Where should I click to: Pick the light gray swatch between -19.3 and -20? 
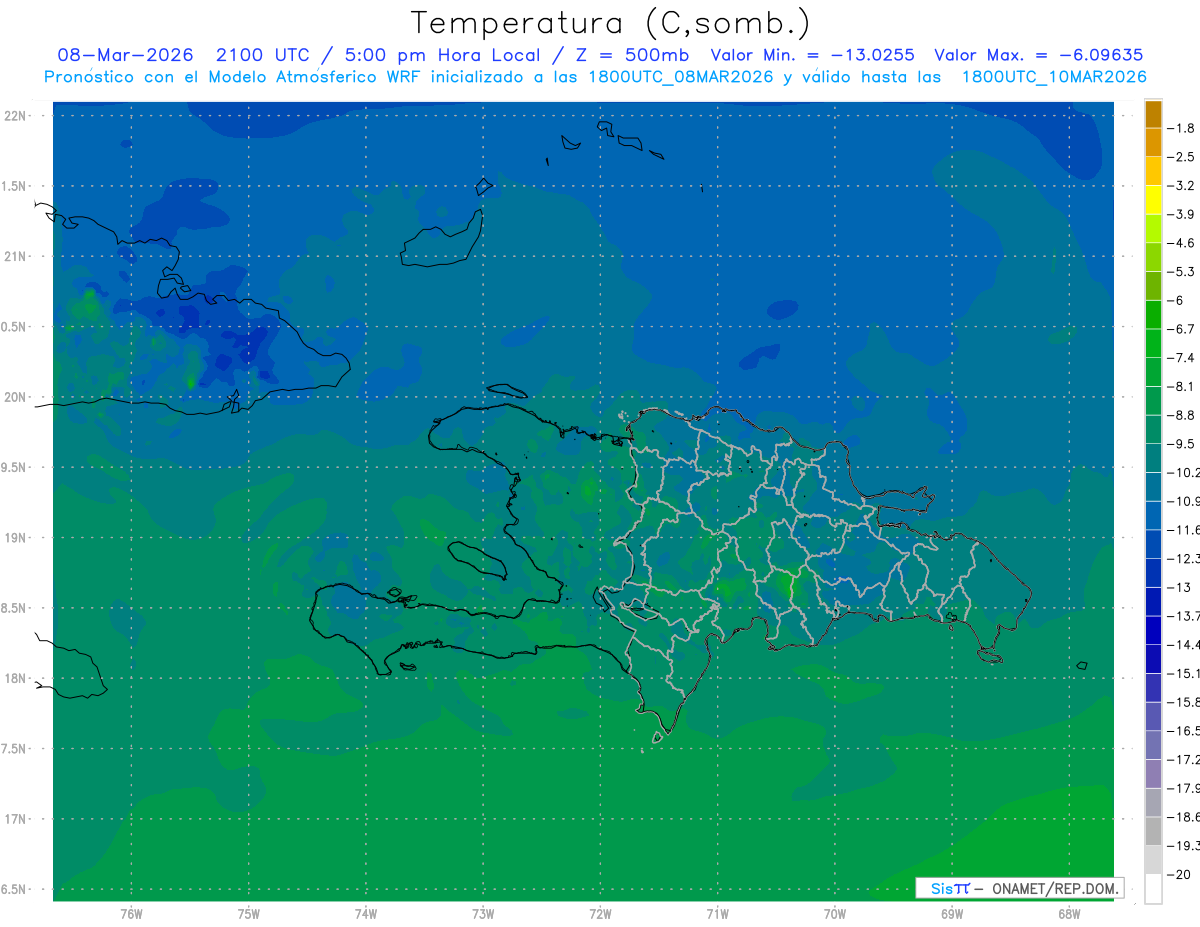click(1153, 860)
